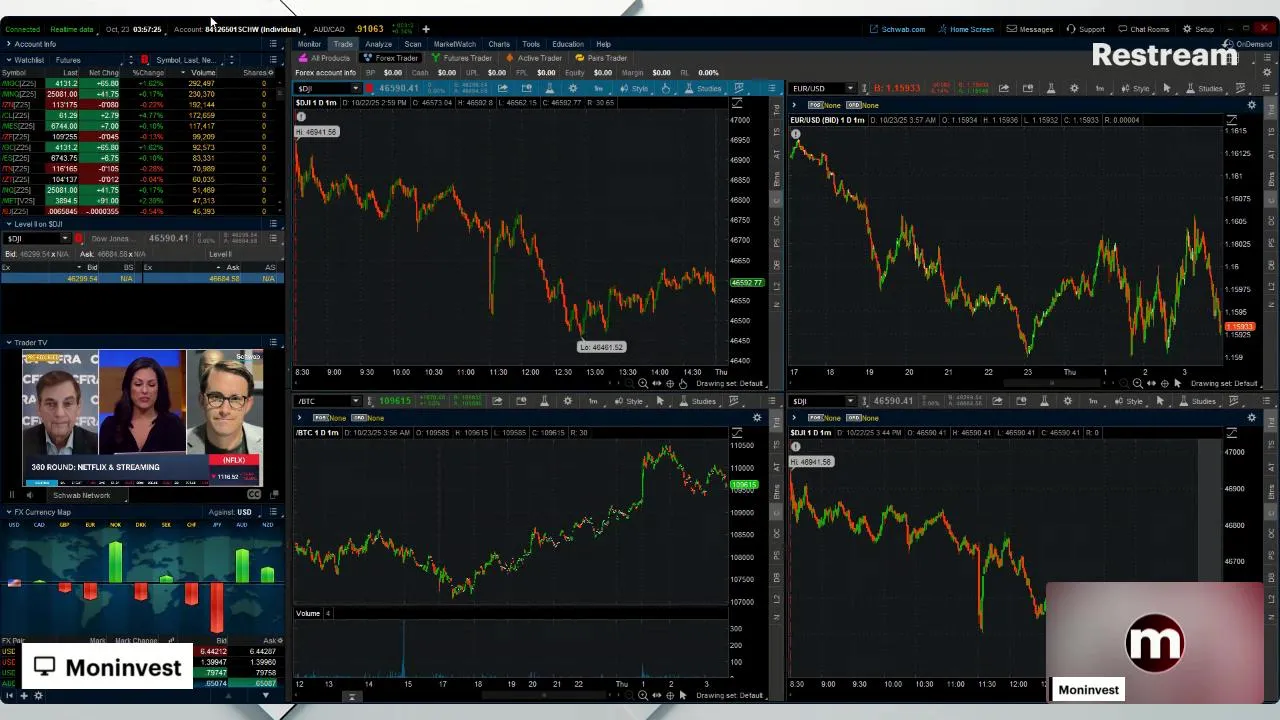
Task: Open chart settings gear on top-left $DJI chart
Action: [573, 89]
